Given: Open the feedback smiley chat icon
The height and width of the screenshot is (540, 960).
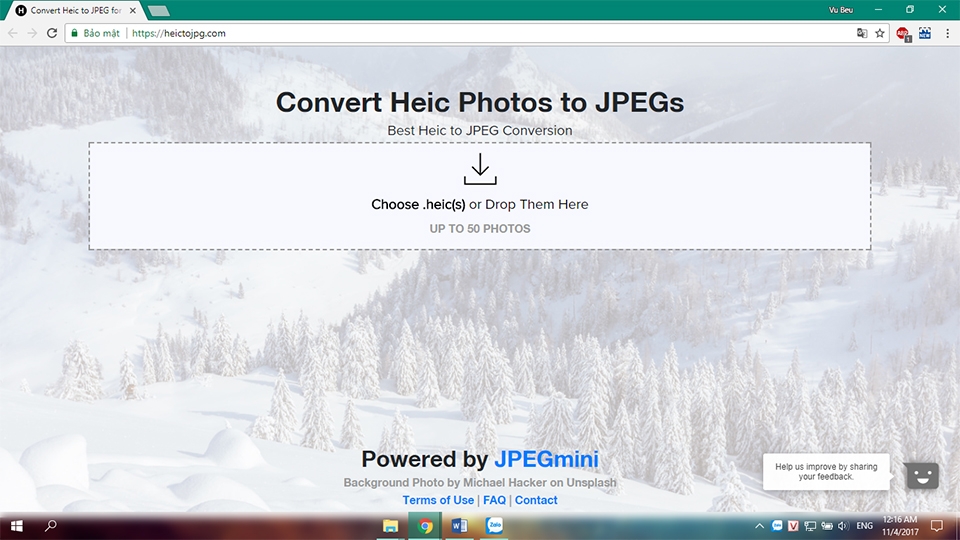Looking at the screenshot, I should tap(922, 475).
